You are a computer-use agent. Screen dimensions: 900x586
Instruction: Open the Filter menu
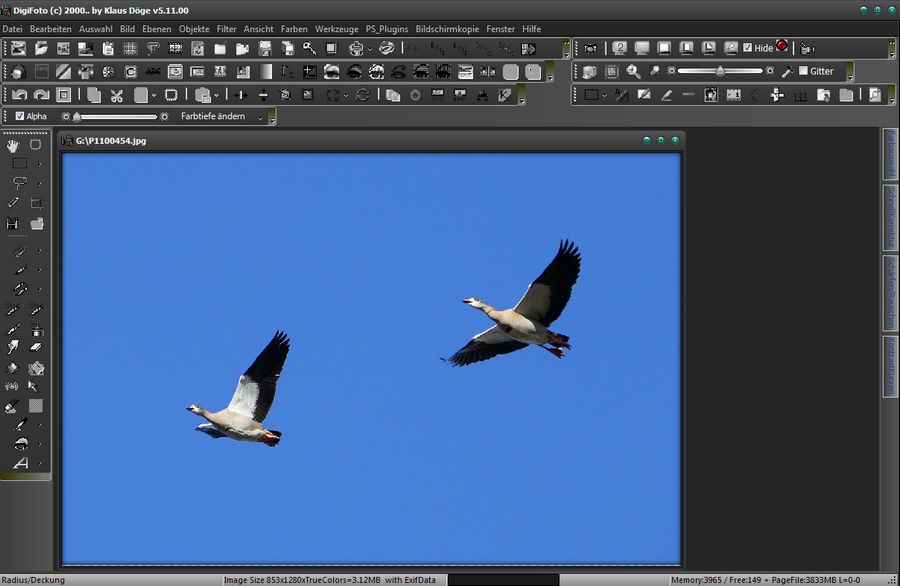(227, 29)
